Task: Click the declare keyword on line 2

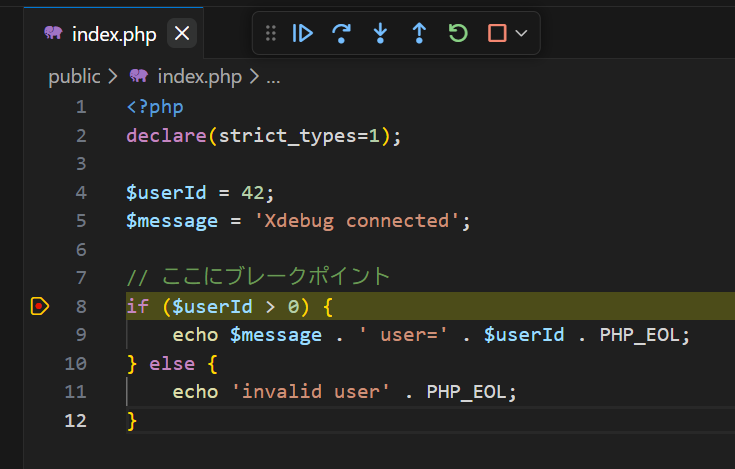Action: (166, 136)
